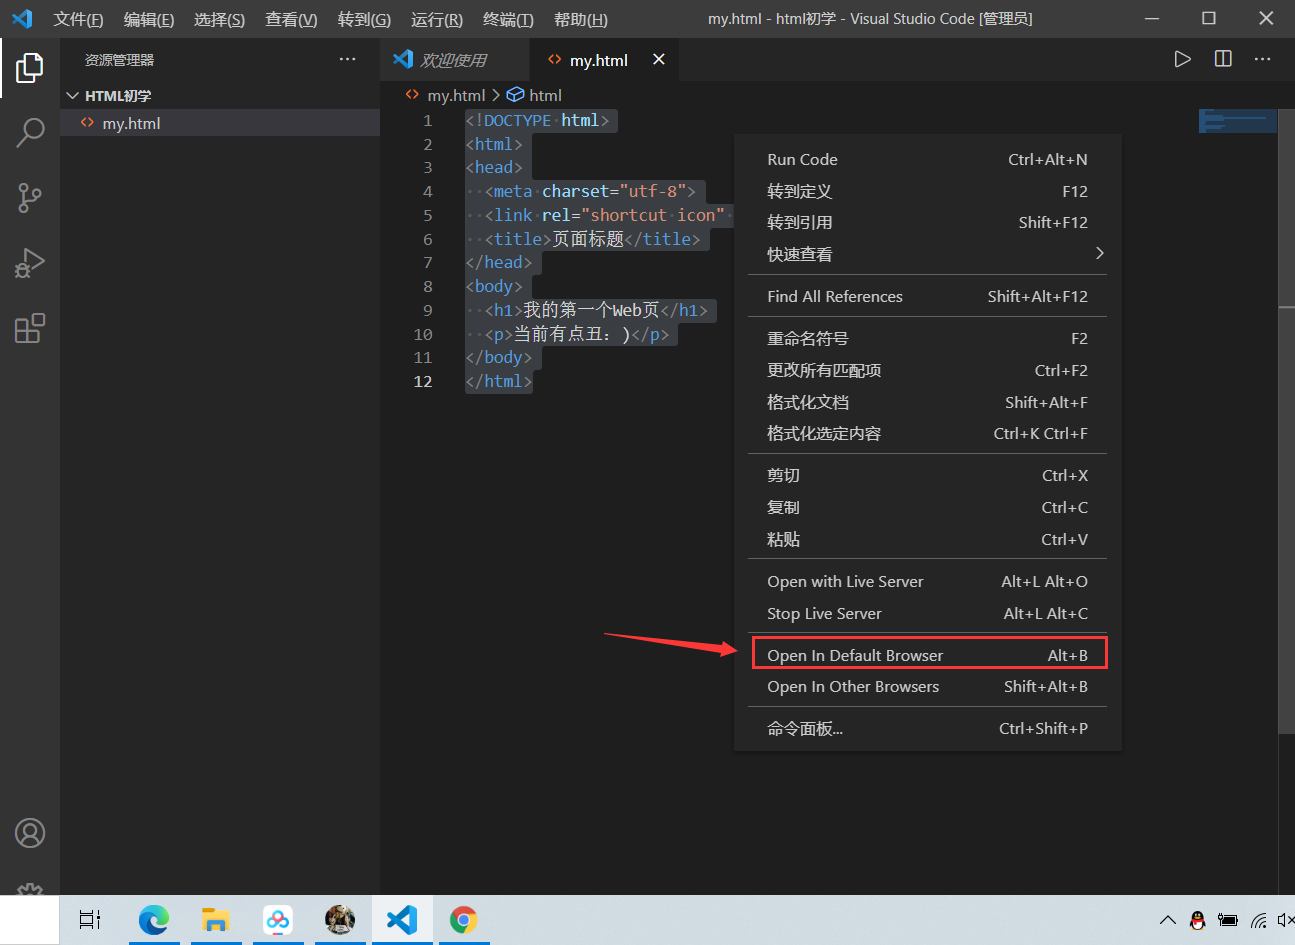Screen dimensions: 1295x945
Task: Open the 选择(S) menu
Action: coord(219,19)
